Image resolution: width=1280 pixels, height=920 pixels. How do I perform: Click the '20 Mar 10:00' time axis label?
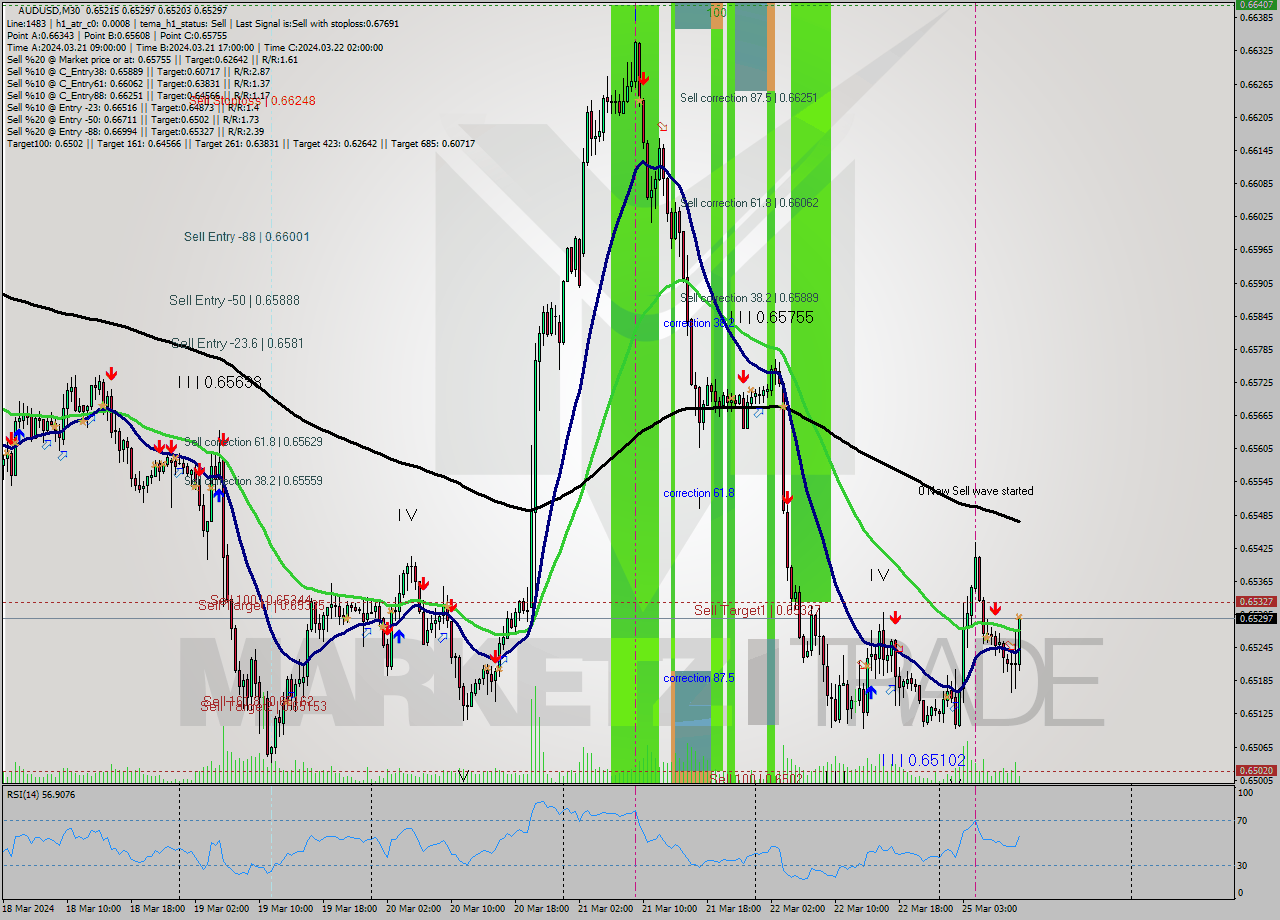click(476, 908)
